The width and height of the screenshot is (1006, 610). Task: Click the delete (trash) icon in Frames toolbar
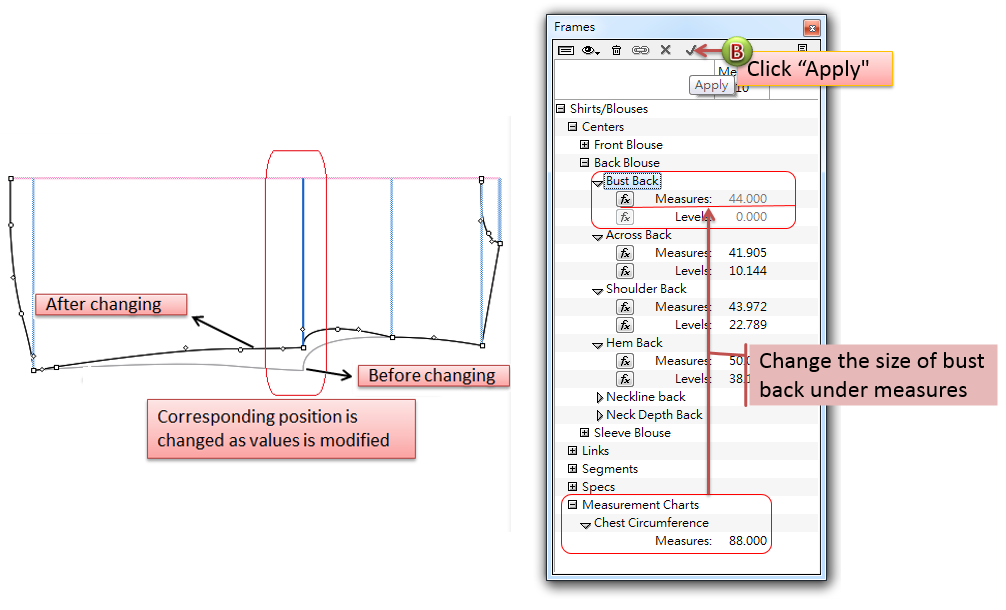pos(616,50)
